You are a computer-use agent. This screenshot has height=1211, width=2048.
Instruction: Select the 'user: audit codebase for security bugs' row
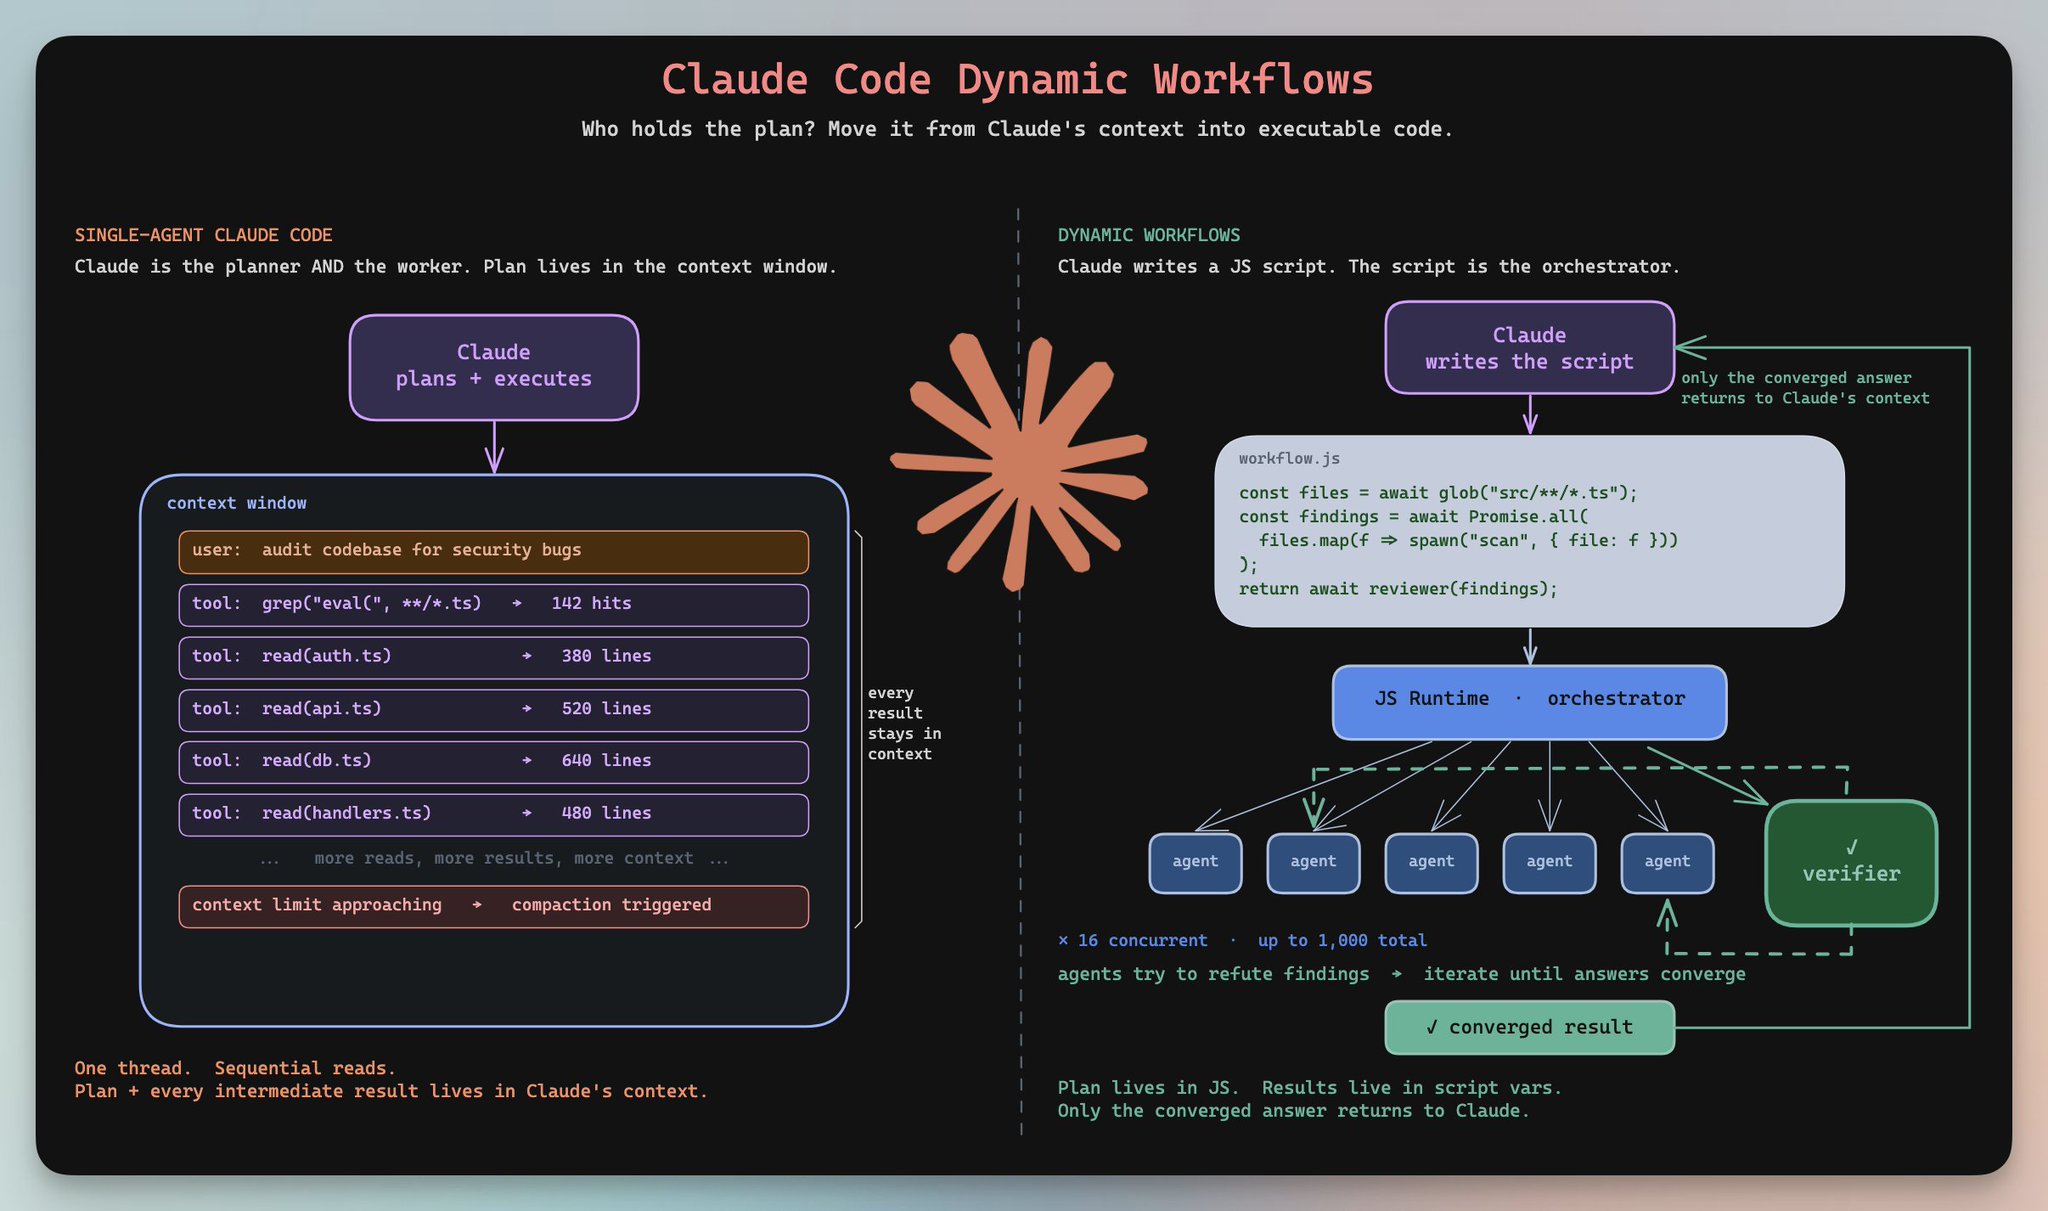[x=494, y=552]
